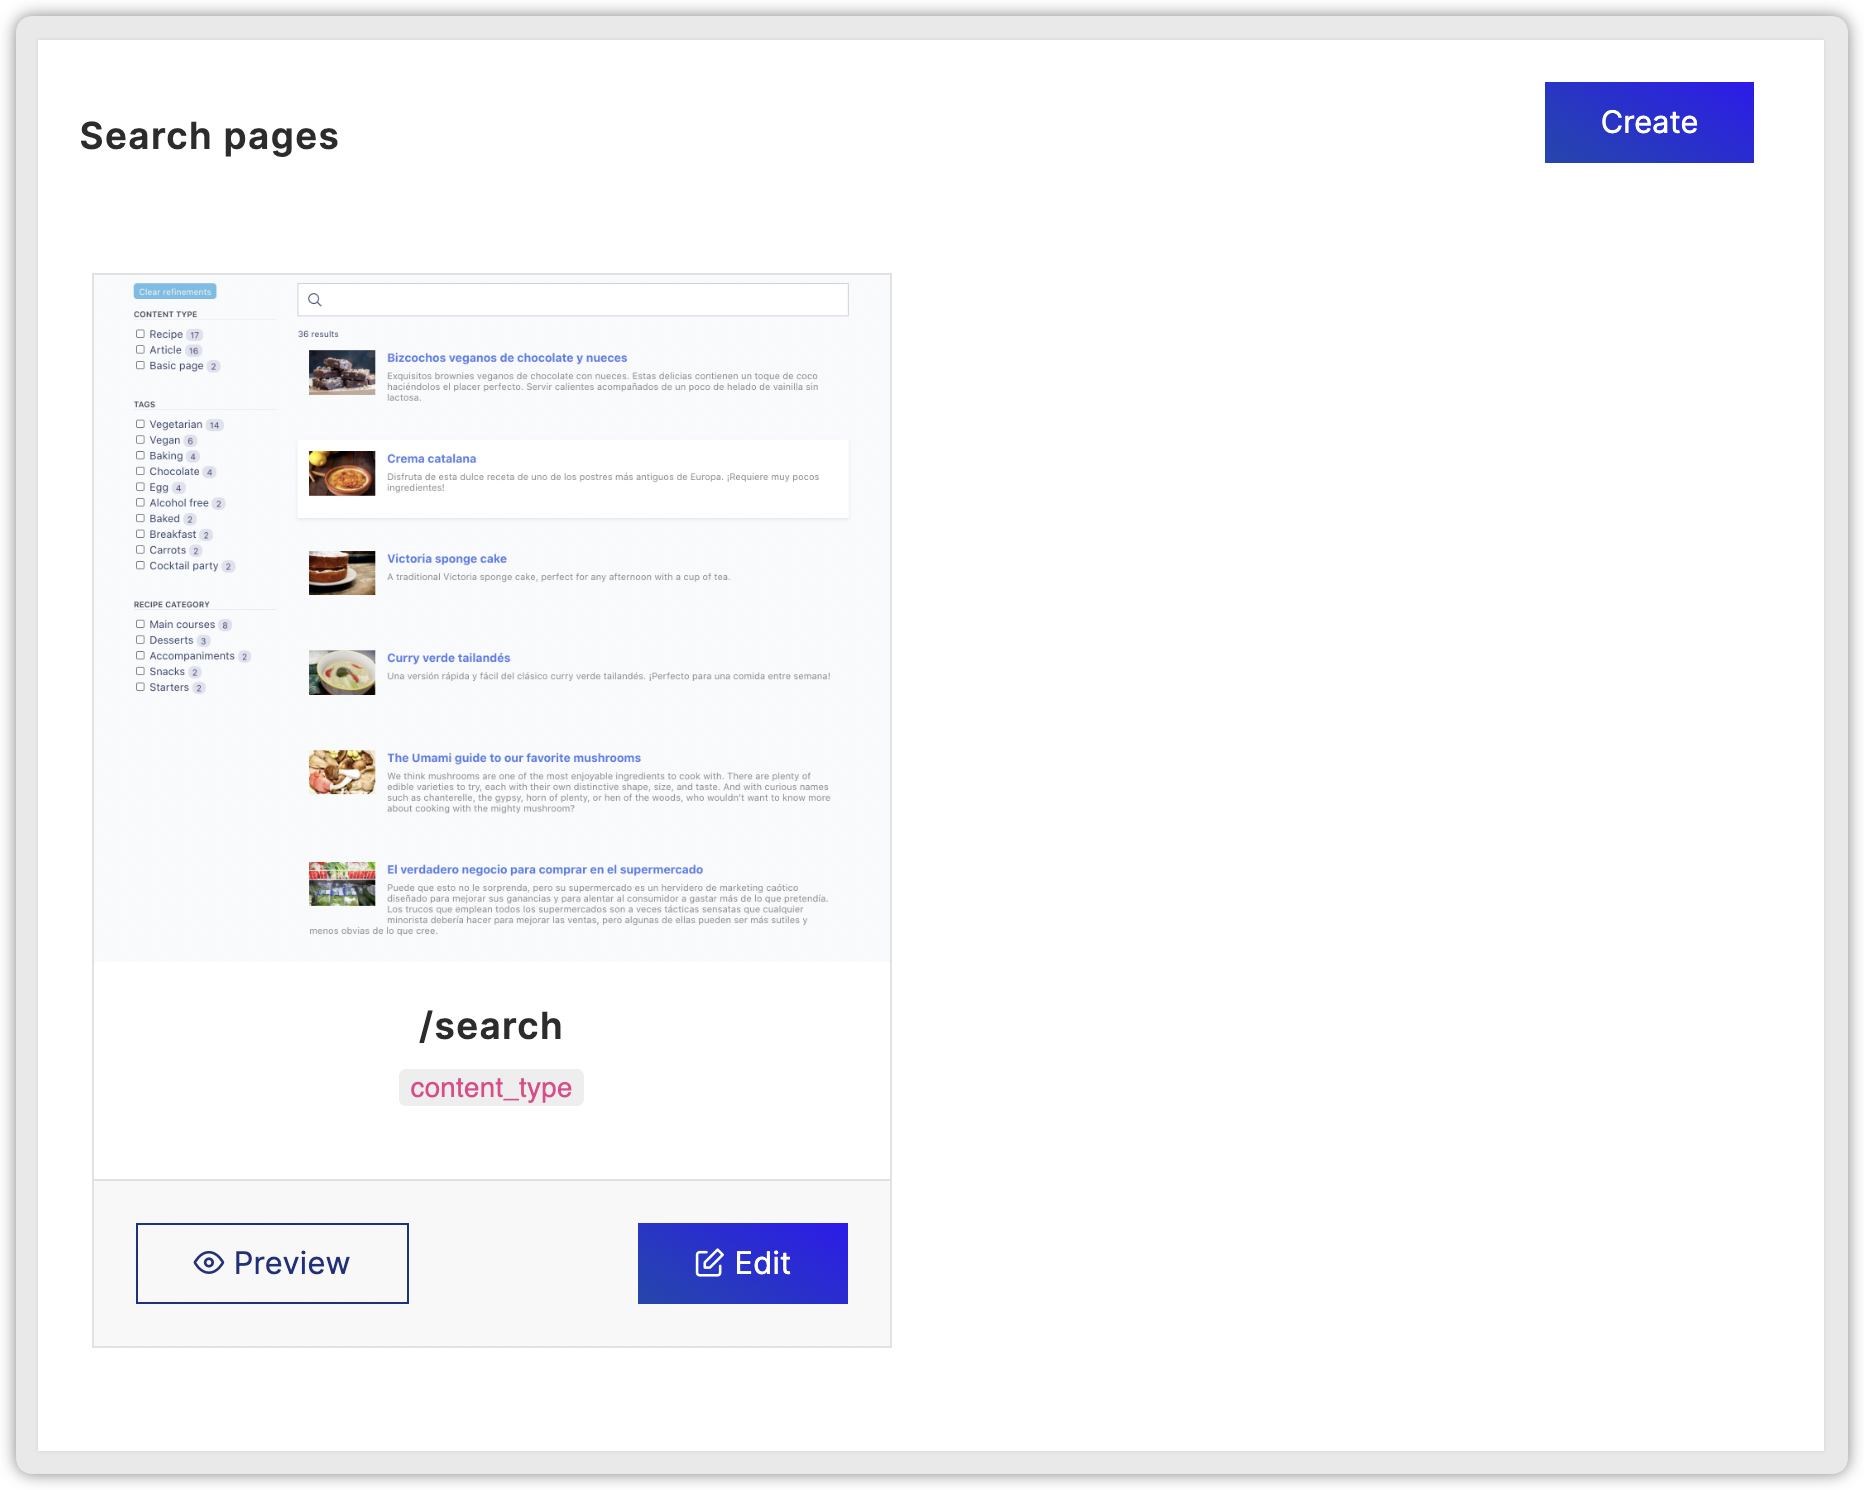Select the Baked tag checkbox
This screenshot has width=1864, height=1490.
(x=140, y=518)
